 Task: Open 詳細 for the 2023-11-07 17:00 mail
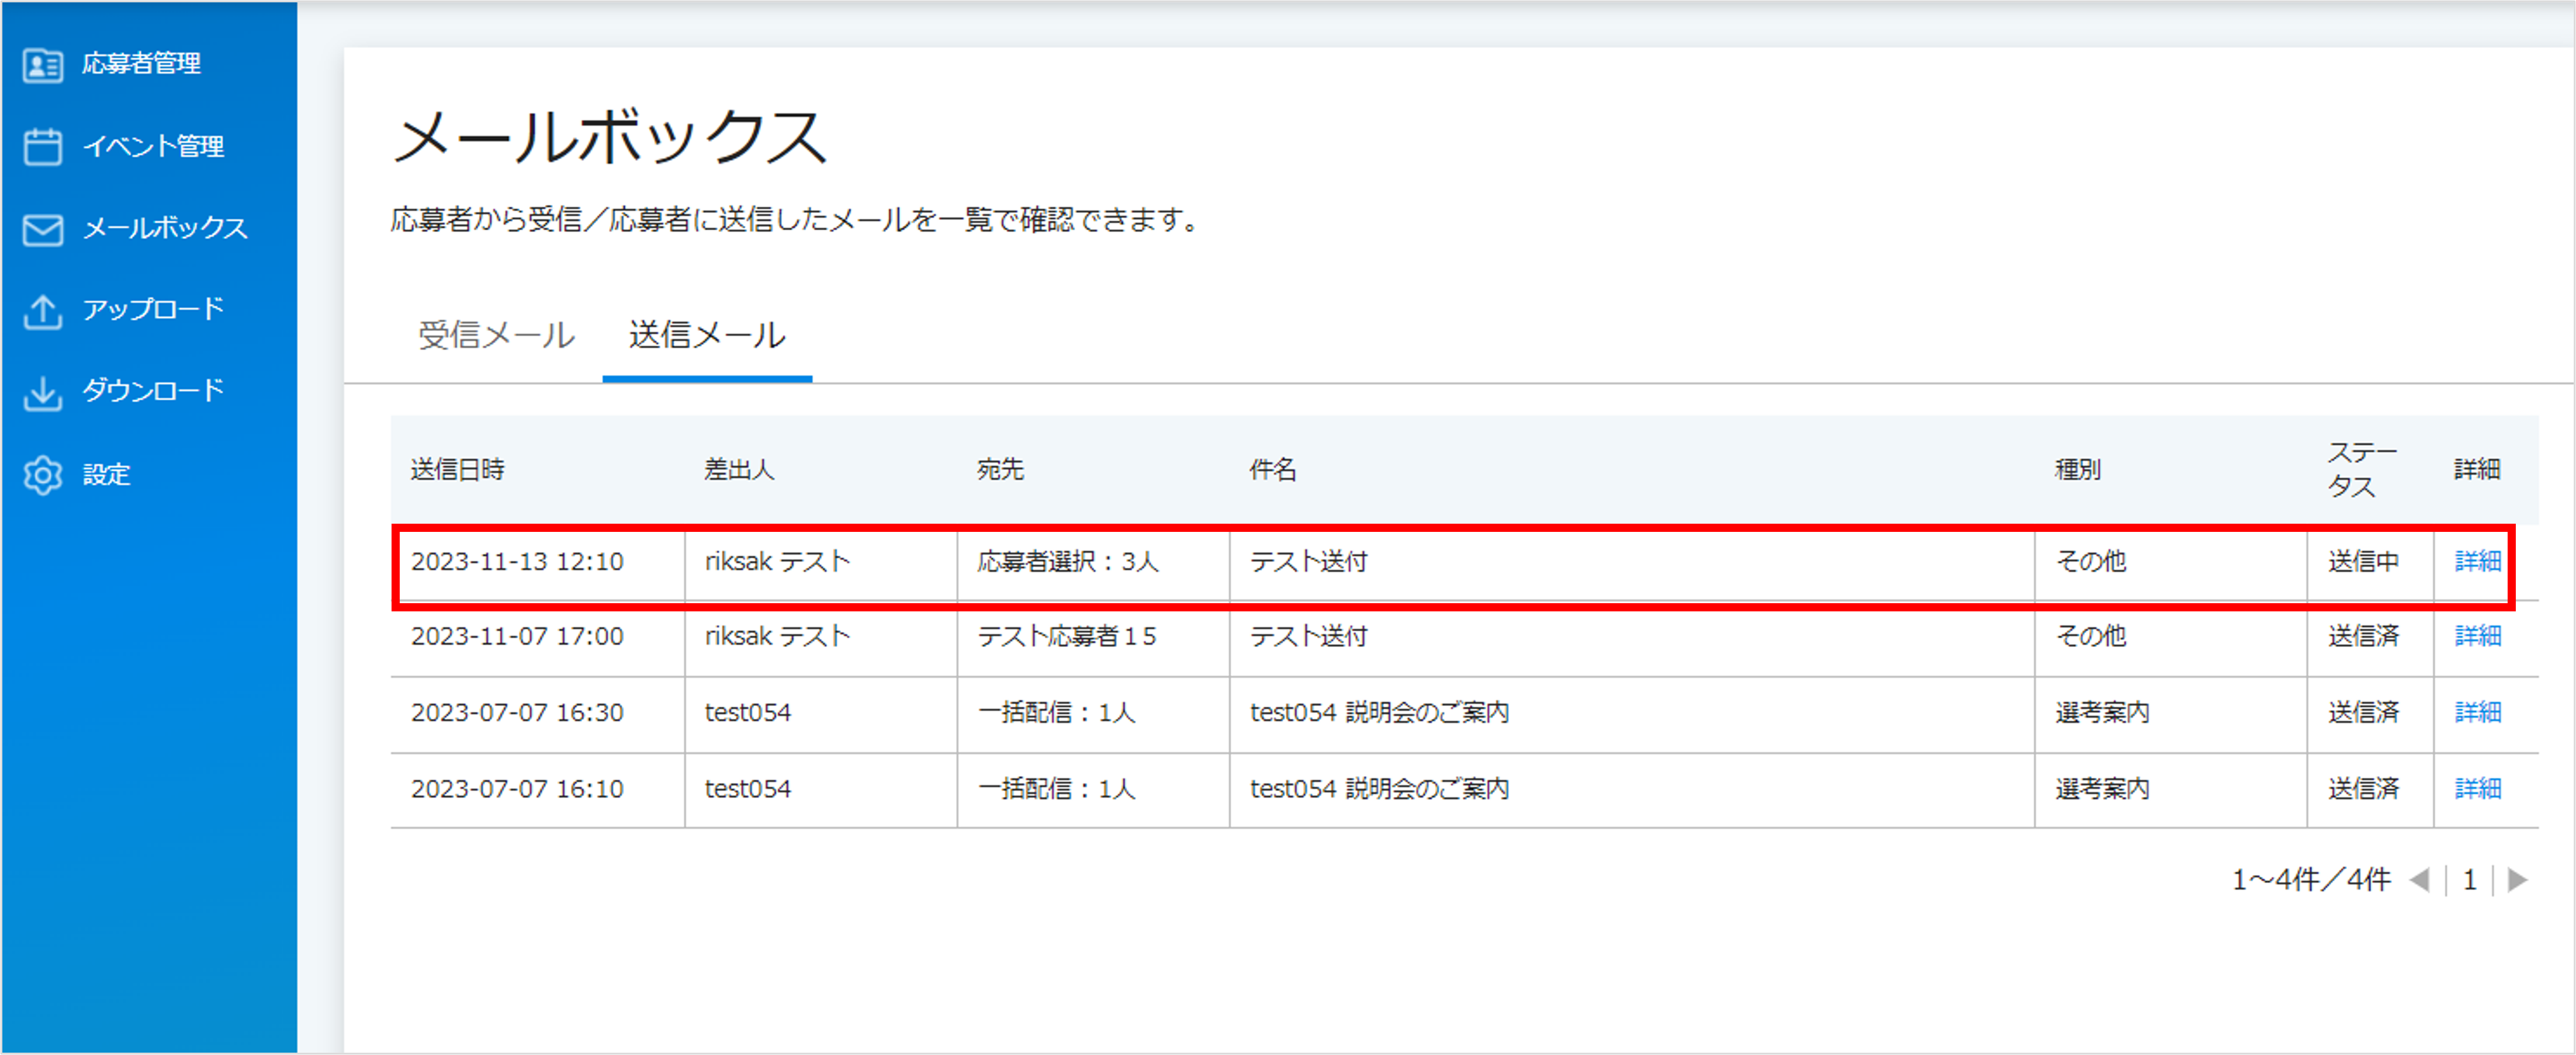click(2477, 636)
